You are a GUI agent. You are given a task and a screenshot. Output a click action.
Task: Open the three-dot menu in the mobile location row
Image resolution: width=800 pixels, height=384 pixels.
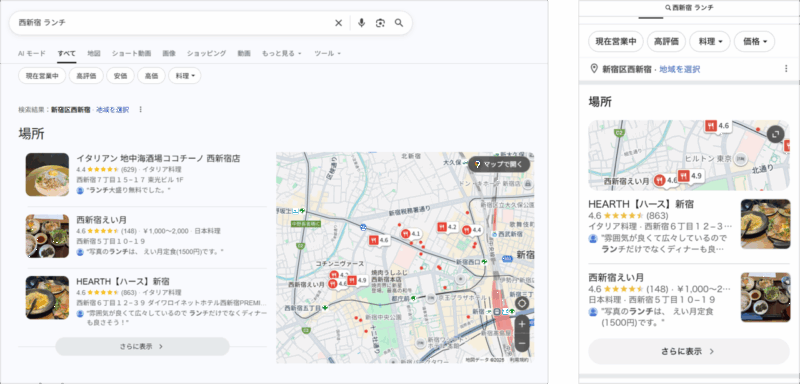(786, 69)
